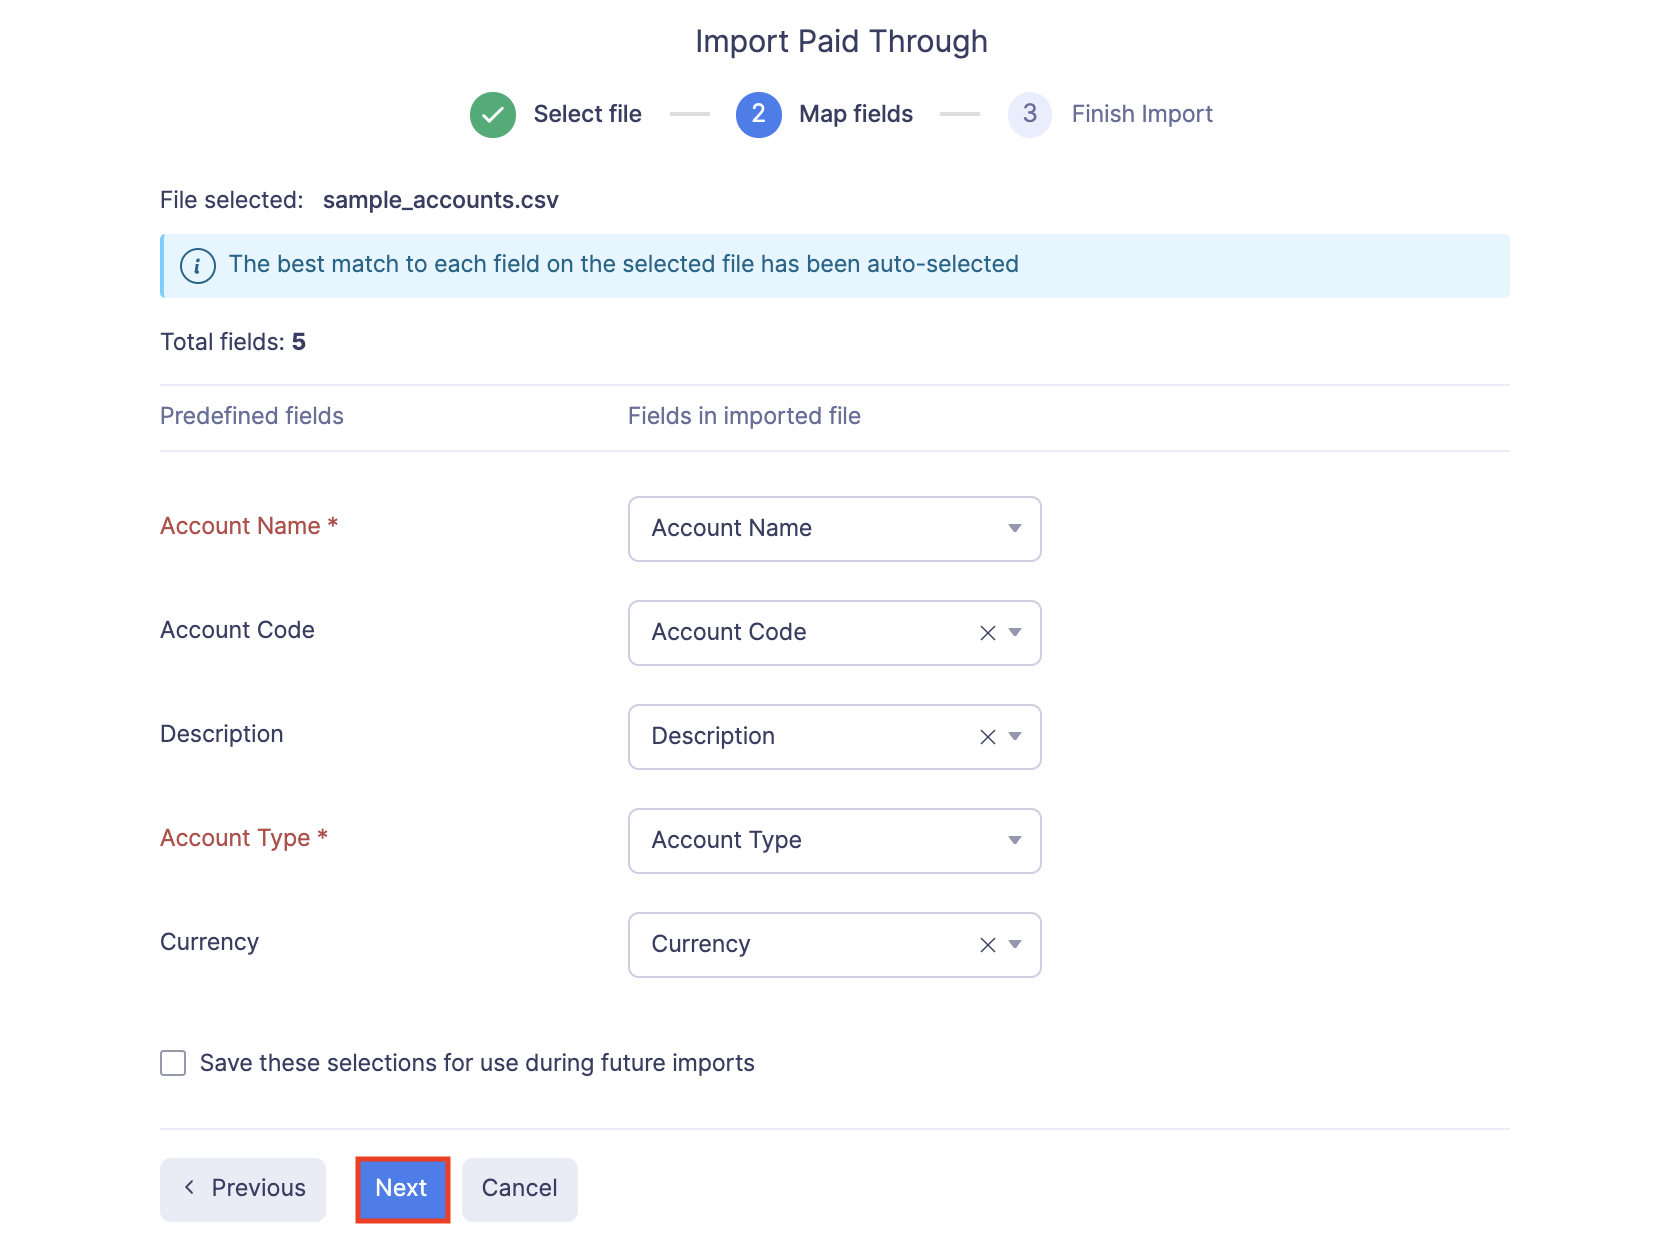Clear the Account Code mapping with the X icon

click(x=986, y=632)
